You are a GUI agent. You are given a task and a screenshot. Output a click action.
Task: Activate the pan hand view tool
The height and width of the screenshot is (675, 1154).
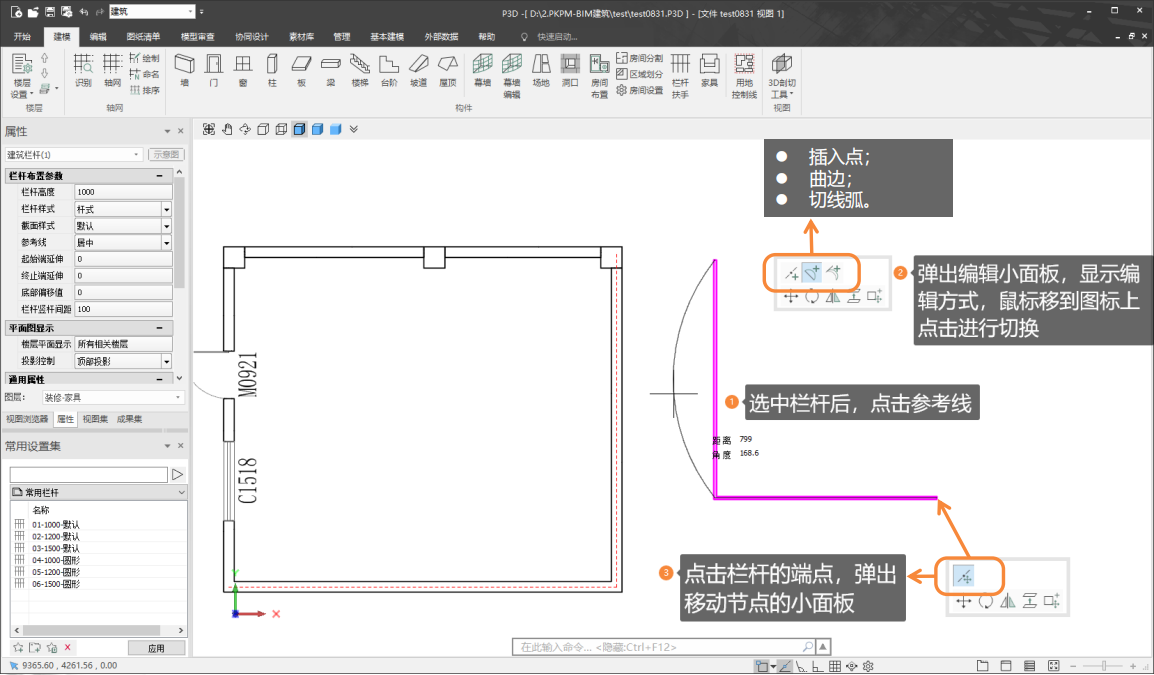[x=226, y=129]
